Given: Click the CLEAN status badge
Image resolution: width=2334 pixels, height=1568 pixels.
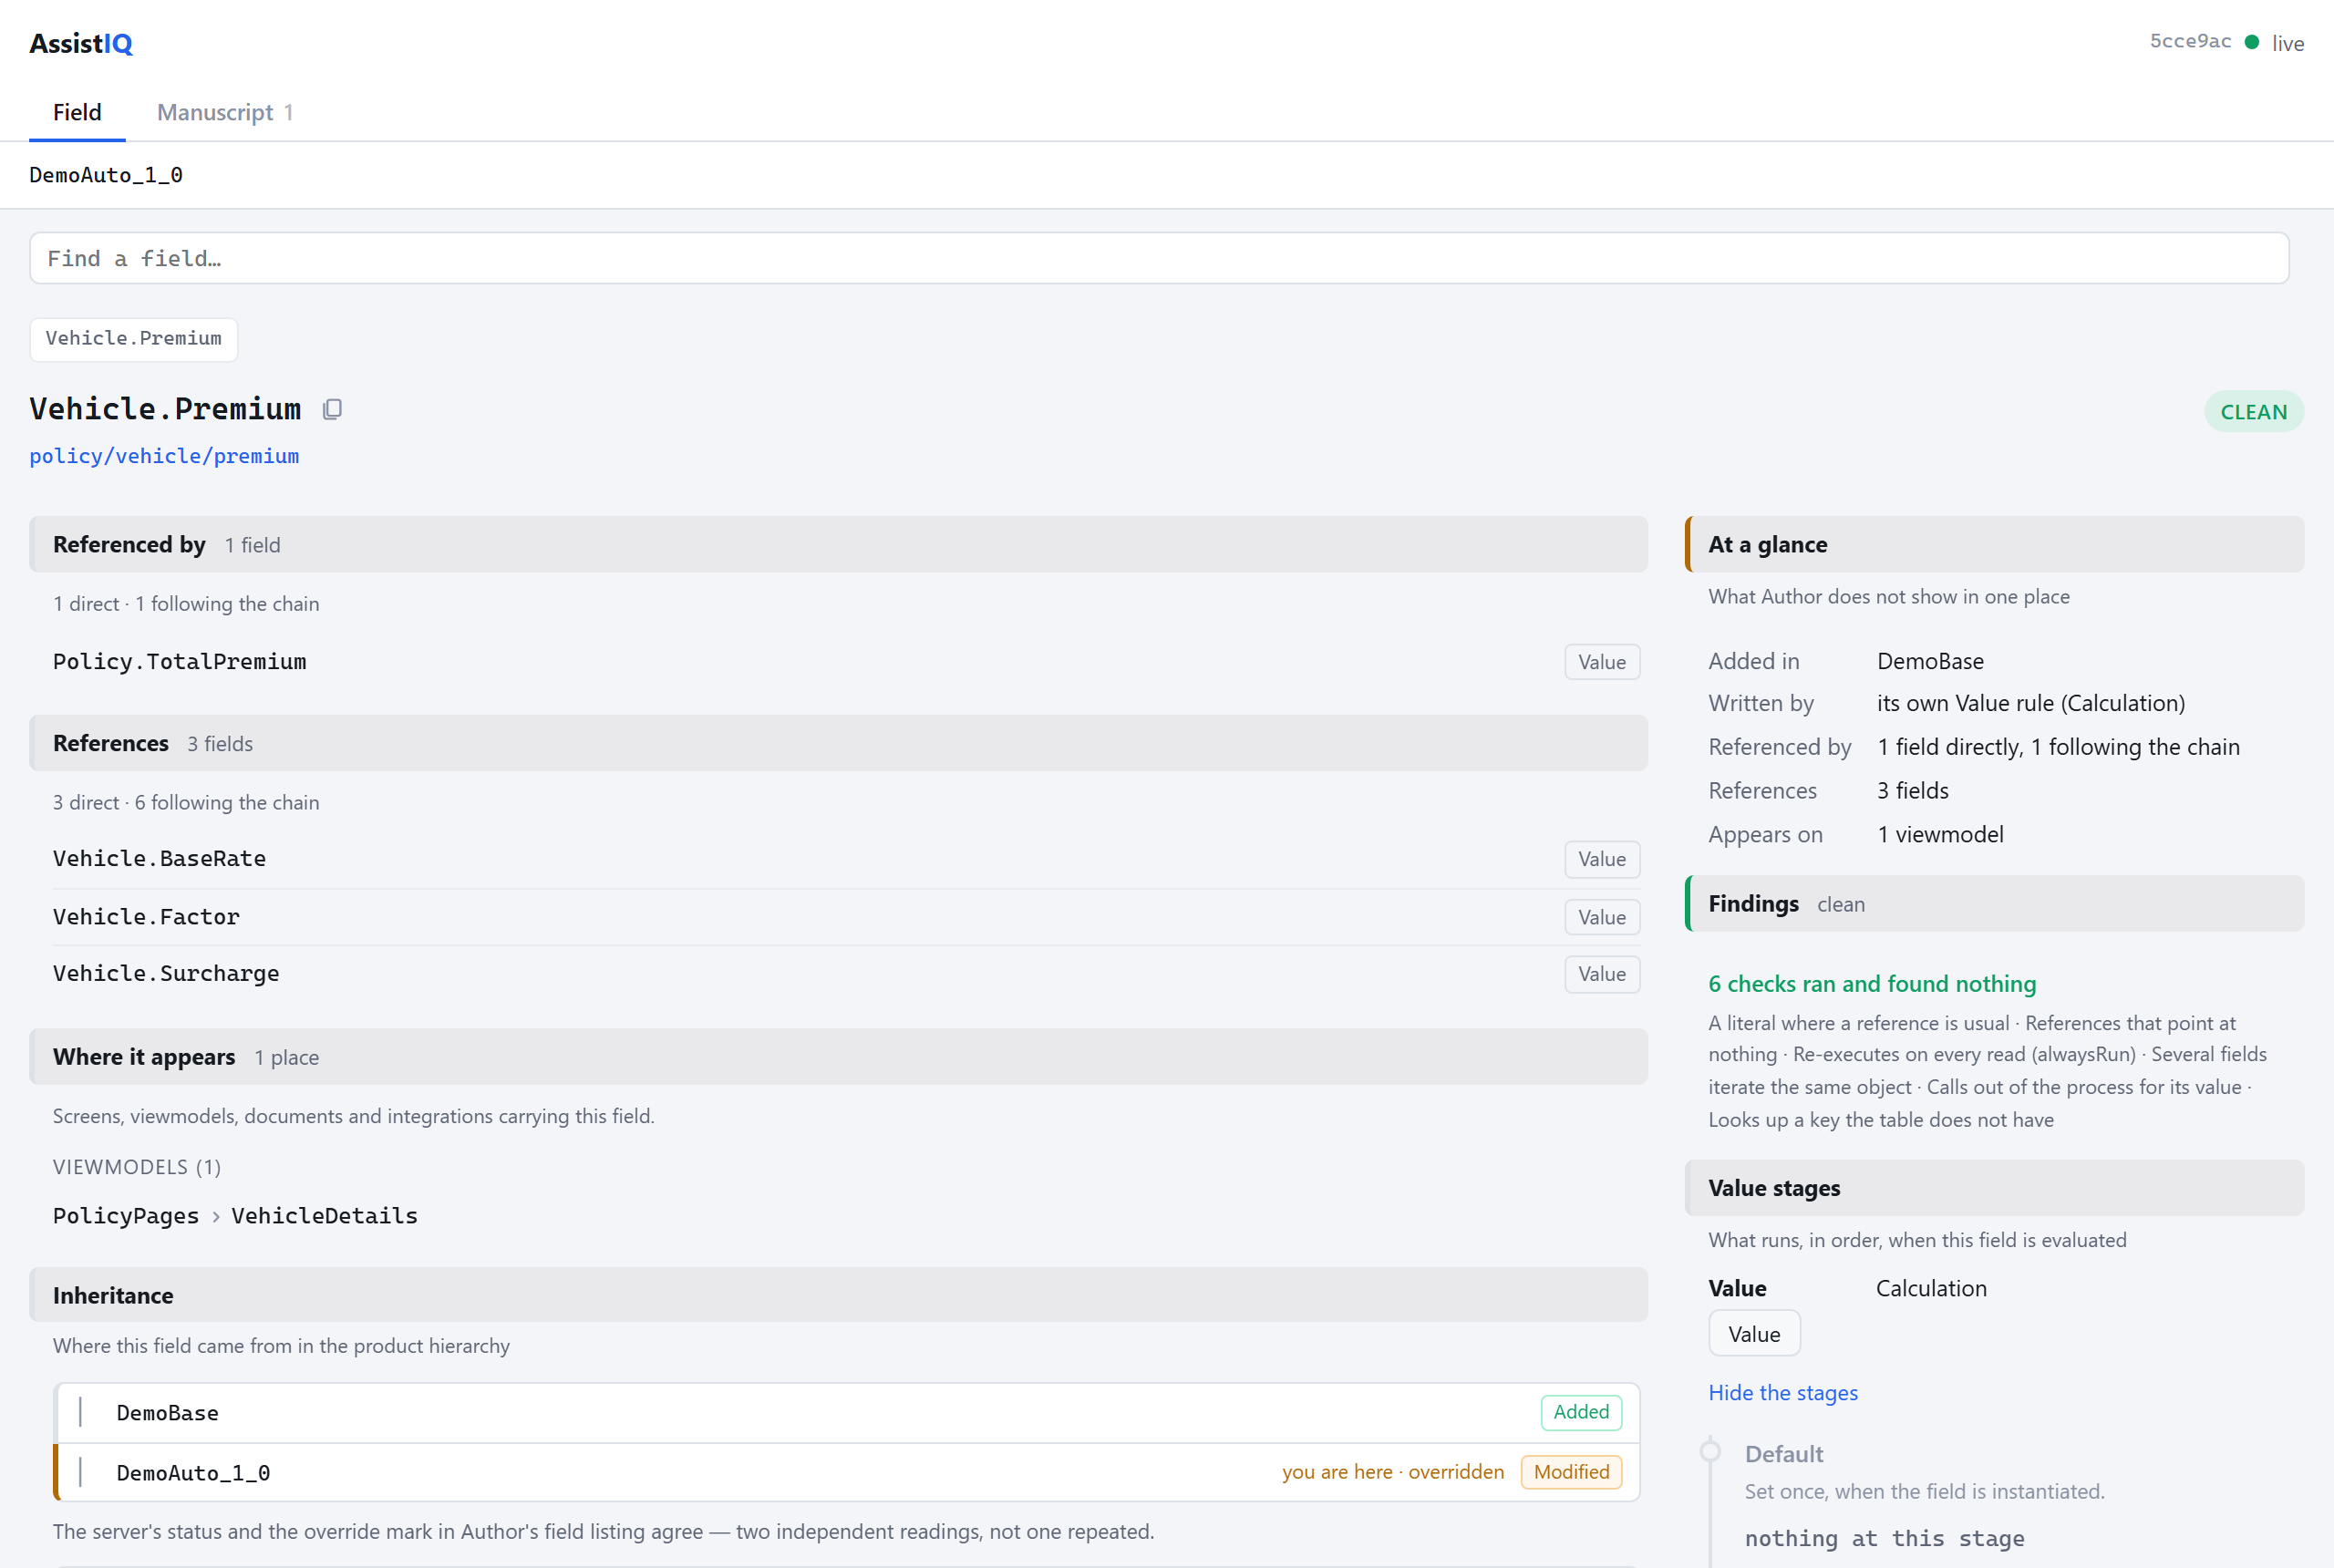Looking at the screenshot, I should pyautogui.click(x=2253, y=412).
